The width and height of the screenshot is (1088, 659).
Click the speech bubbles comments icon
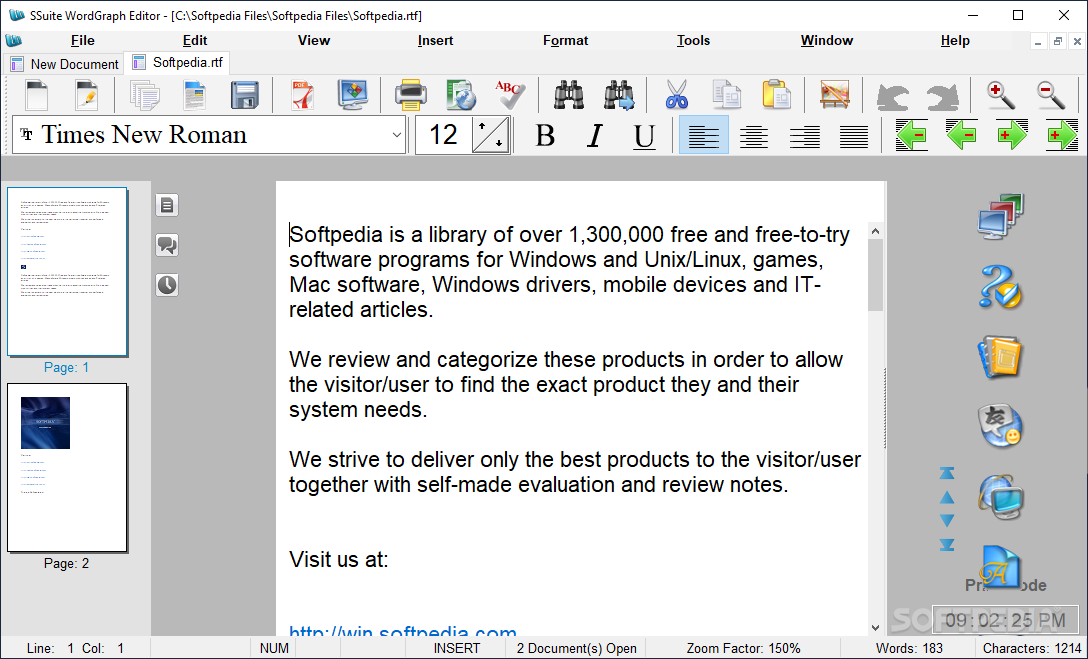[167, 245]
